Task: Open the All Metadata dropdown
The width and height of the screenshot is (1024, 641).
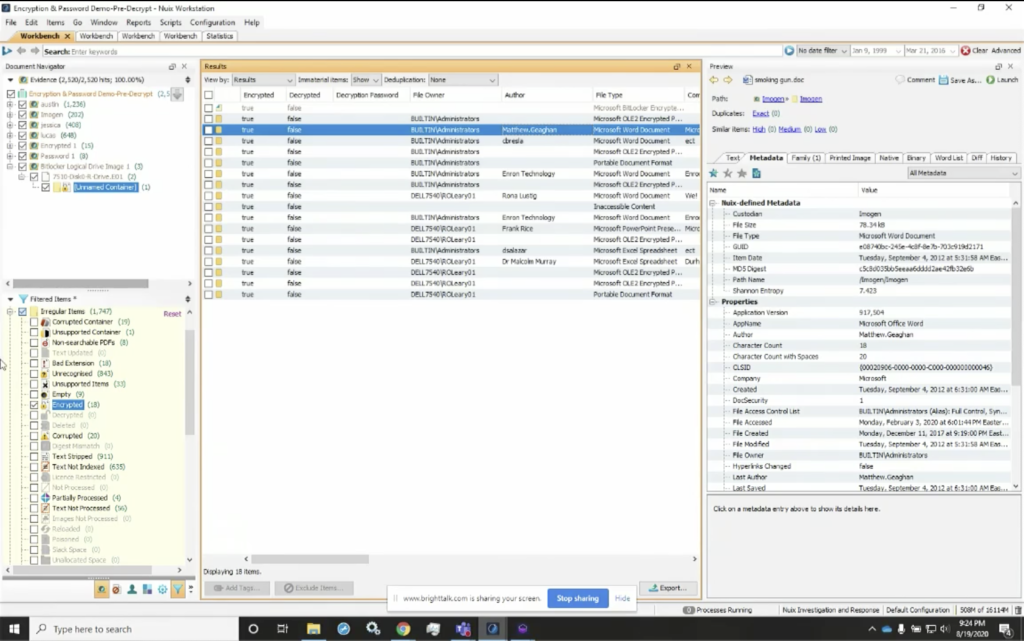Action: (x=963, y=173)
